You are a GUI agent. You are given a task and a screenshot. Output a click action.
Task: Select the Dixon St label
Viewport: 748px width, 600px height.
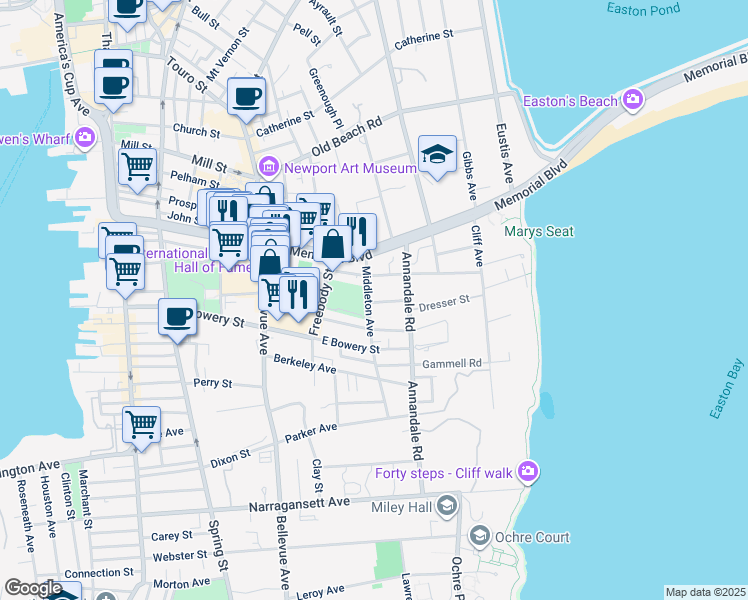(230, 458)
